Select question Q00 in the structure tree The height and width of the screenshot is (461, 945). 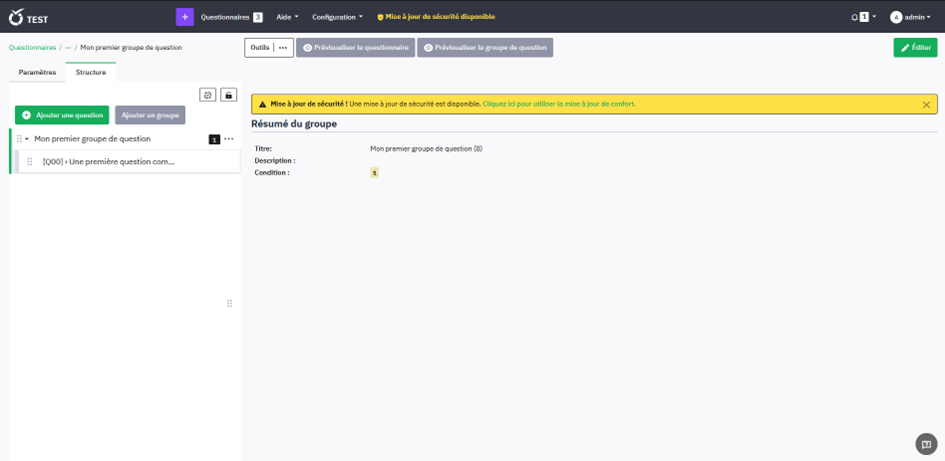(109, 161)
